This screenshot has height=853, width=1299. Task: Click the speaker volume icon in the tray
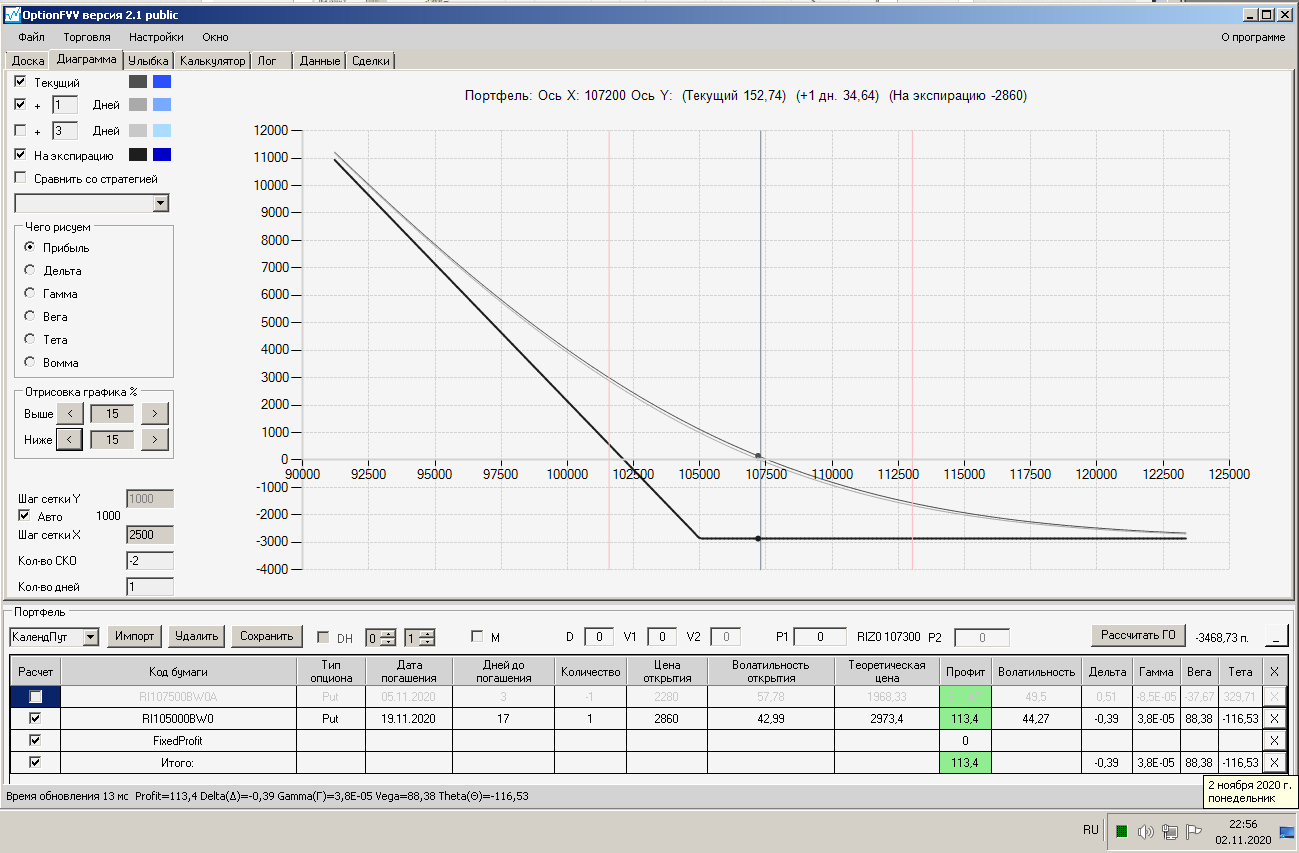1146,831
